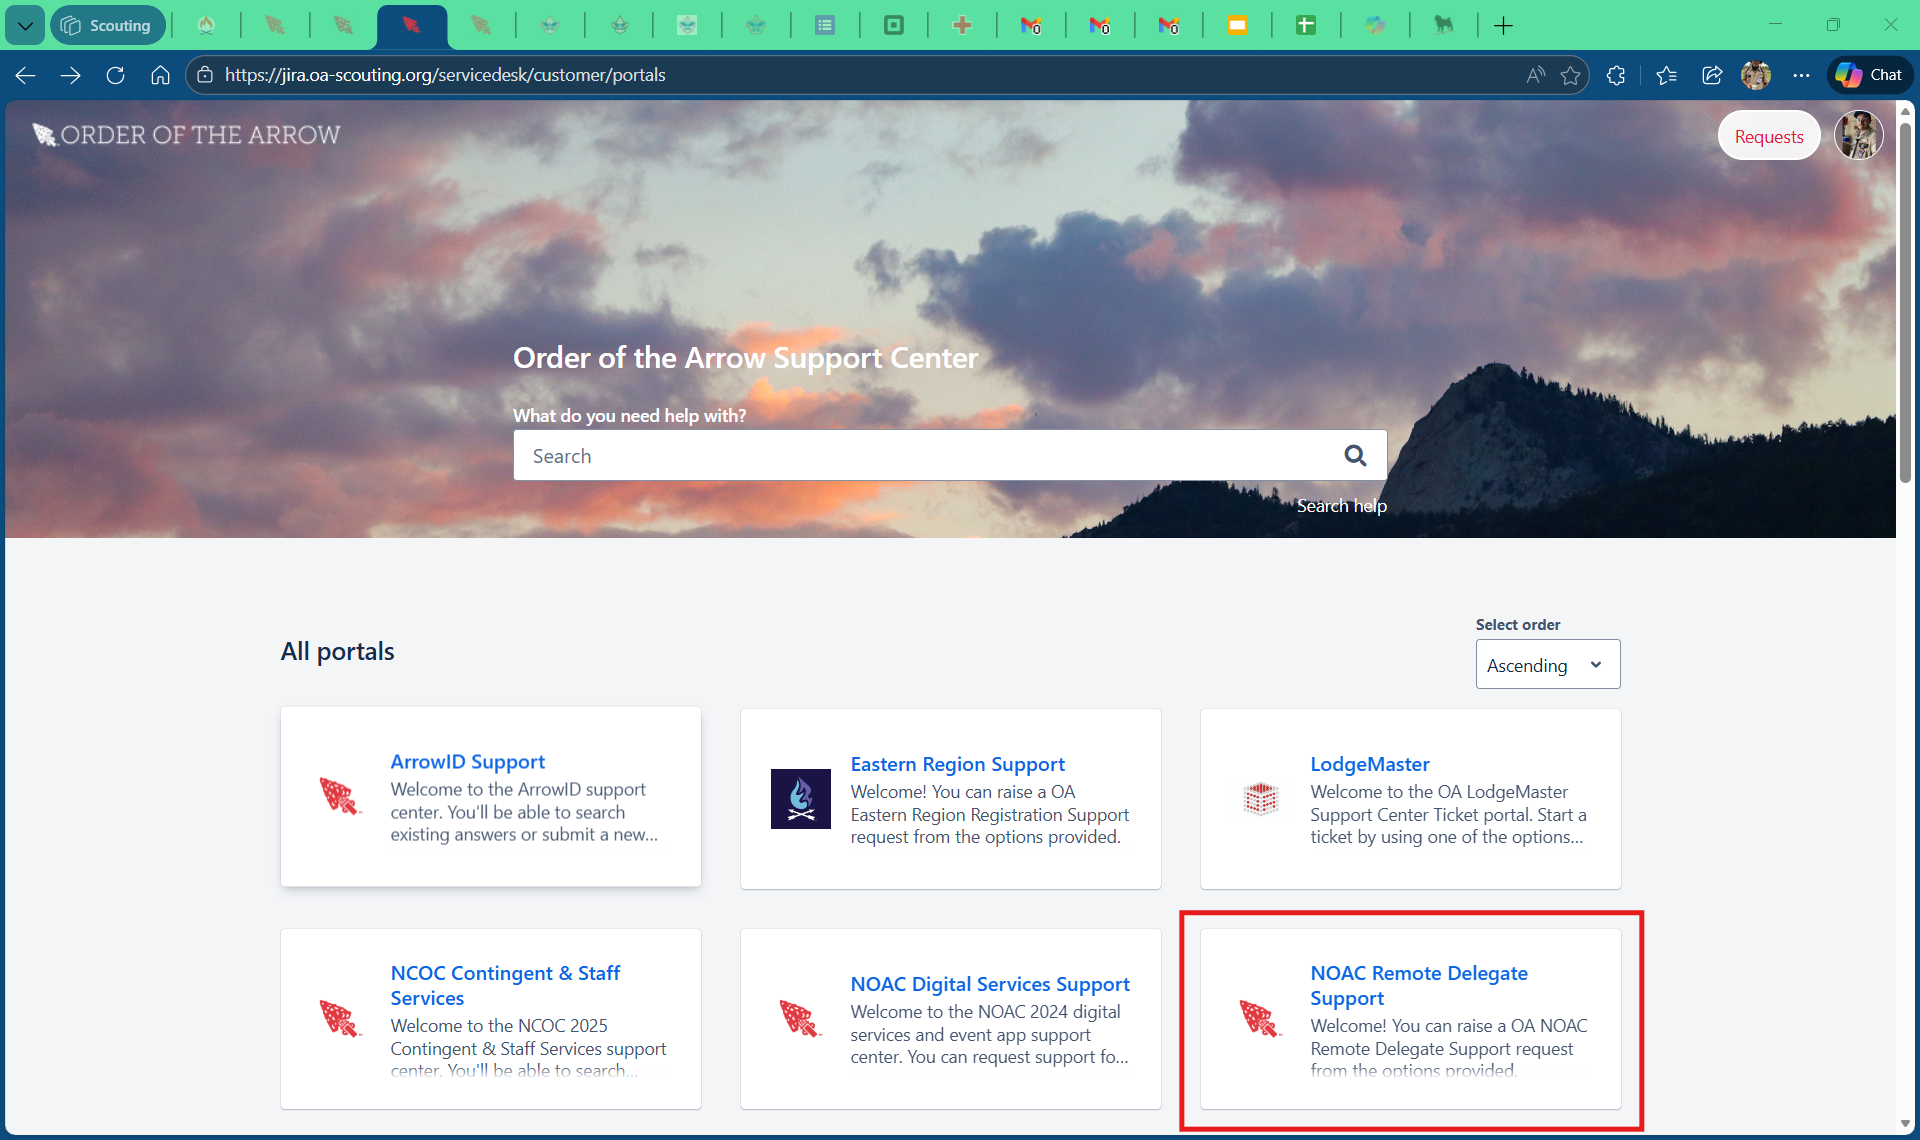Expand the Select order Ascending dropdown
This screenshot has width=1920, height=1140.
[x=1547, y=665]
